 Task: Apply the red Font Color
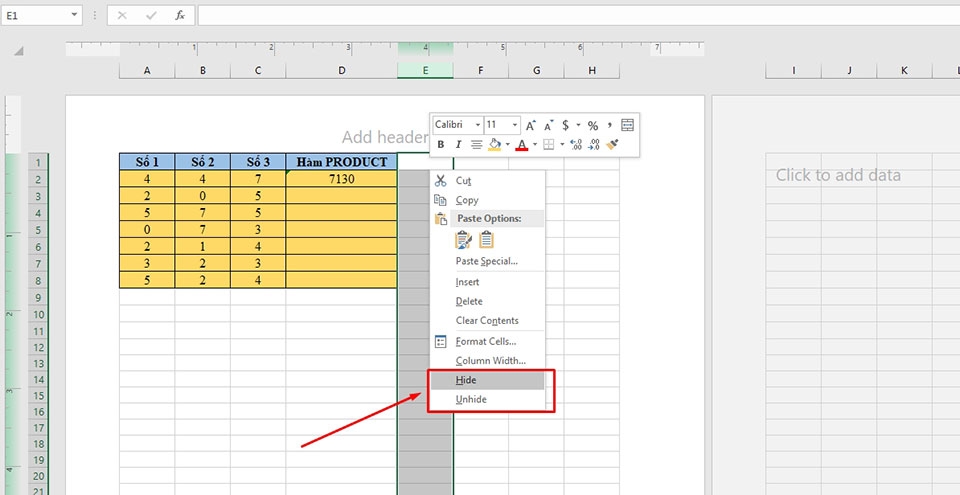522,145
